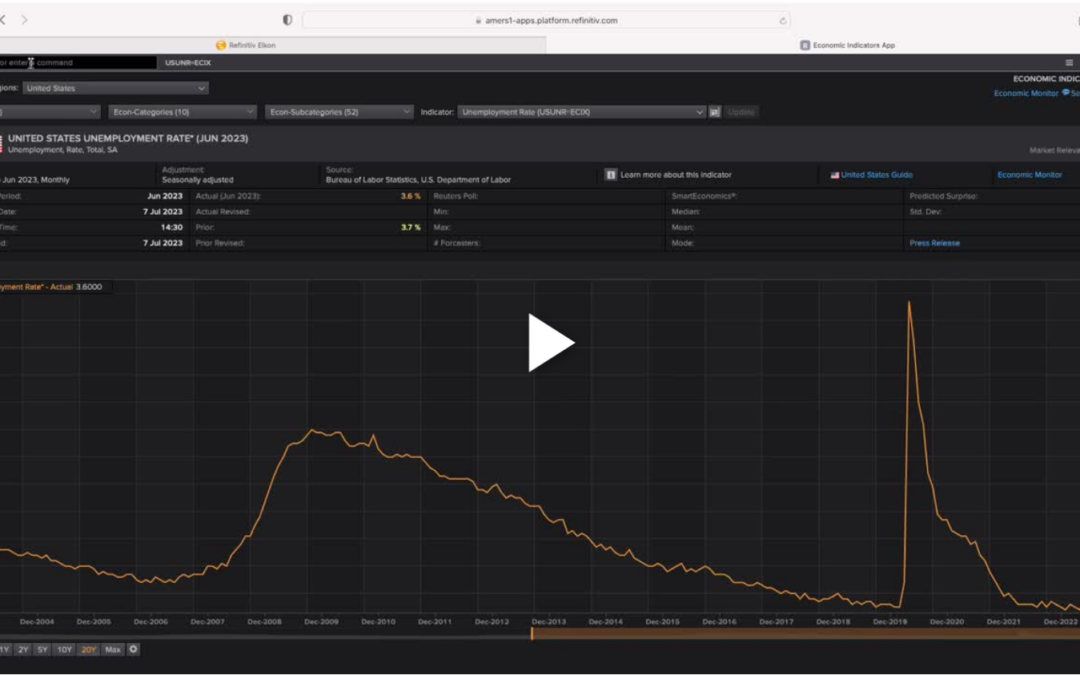Select the 10Y time range
This screenshot has width=1080, height=675.
tap(64, 650)
